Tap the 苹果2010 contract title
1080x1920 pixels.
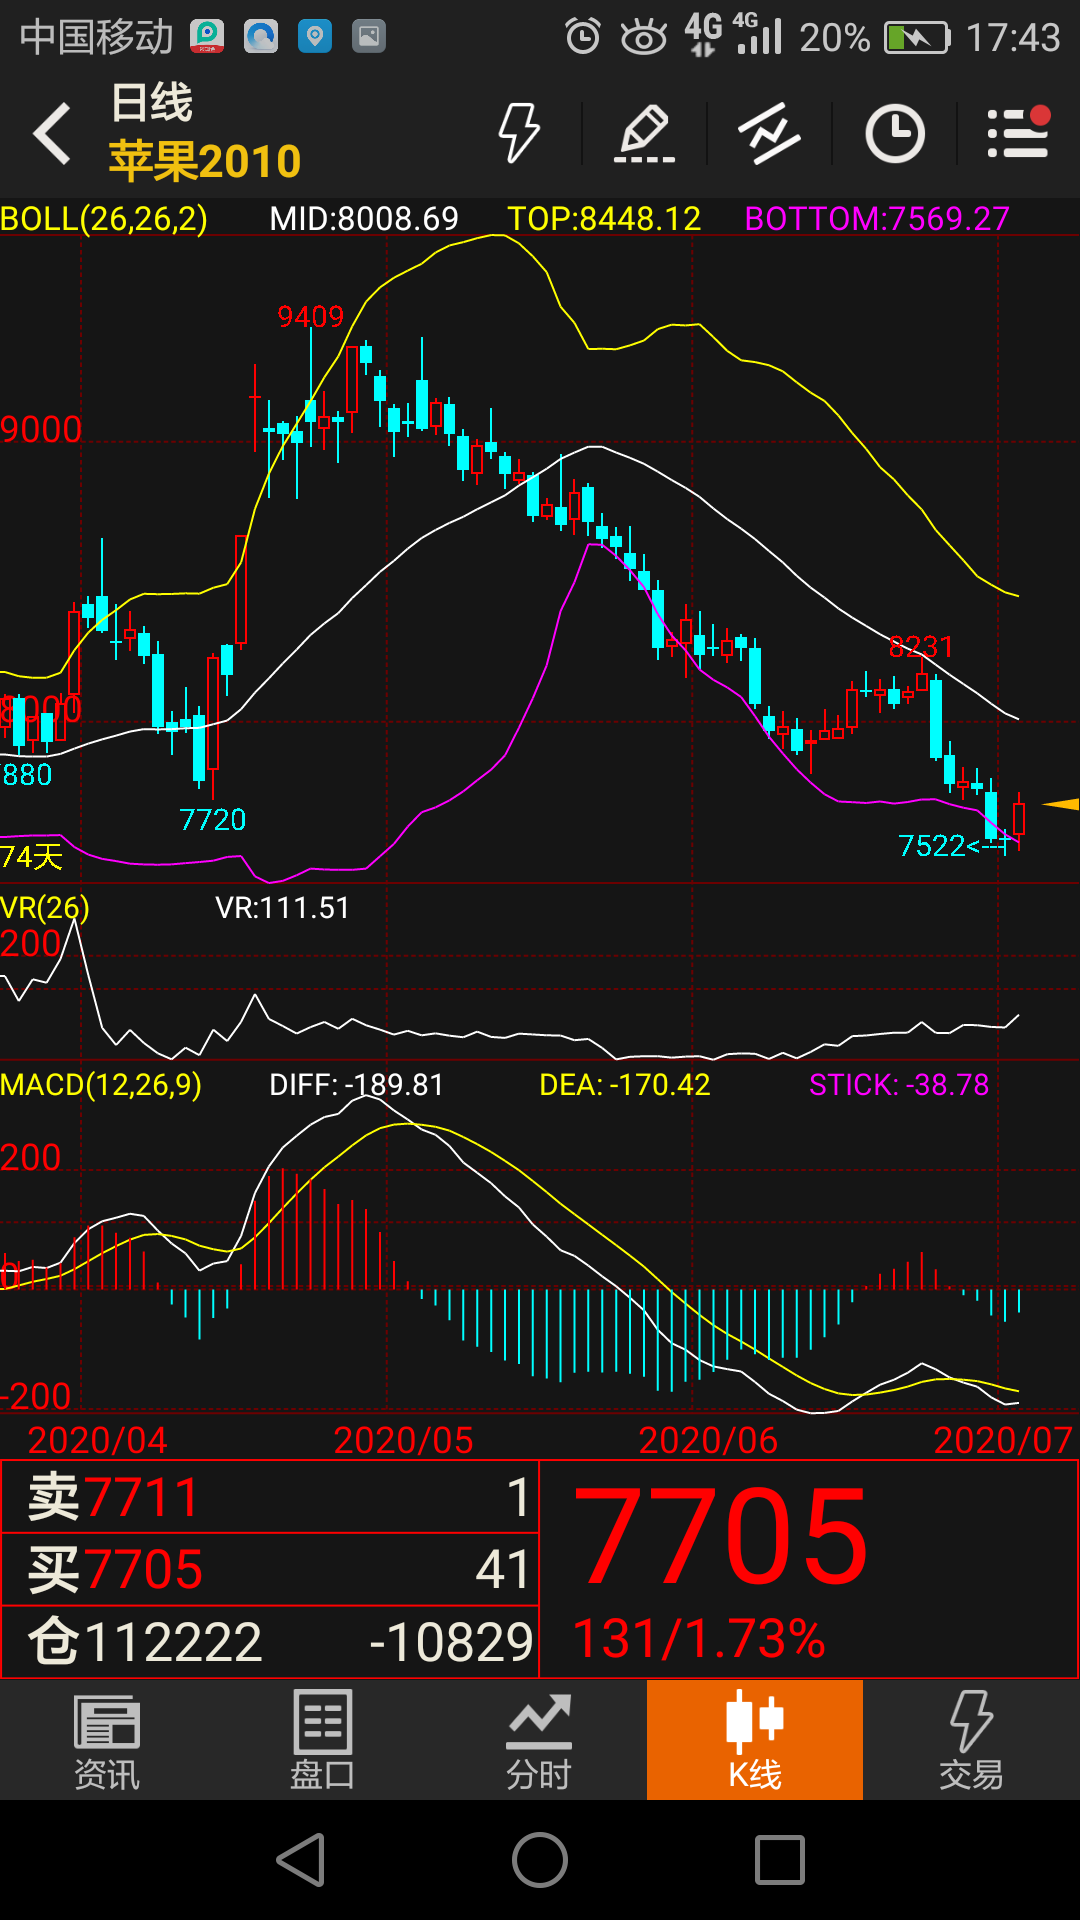[x=204, y=160]
